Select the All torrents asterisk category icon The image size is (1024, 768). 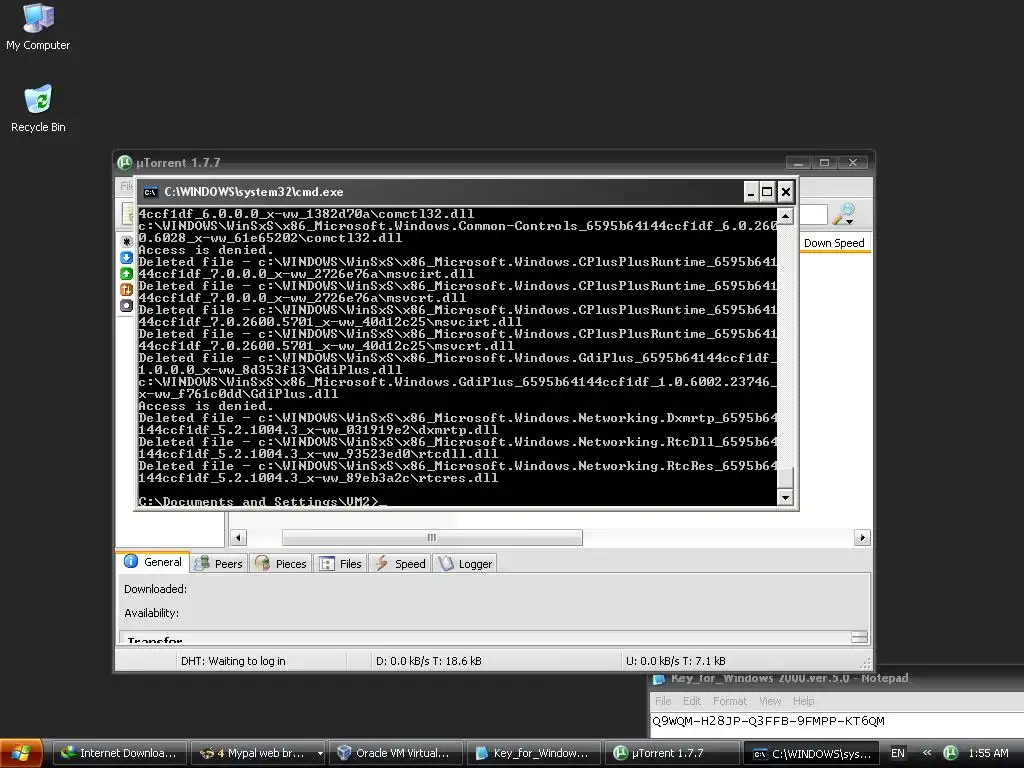pyautogui.click(x=127, y=242)
